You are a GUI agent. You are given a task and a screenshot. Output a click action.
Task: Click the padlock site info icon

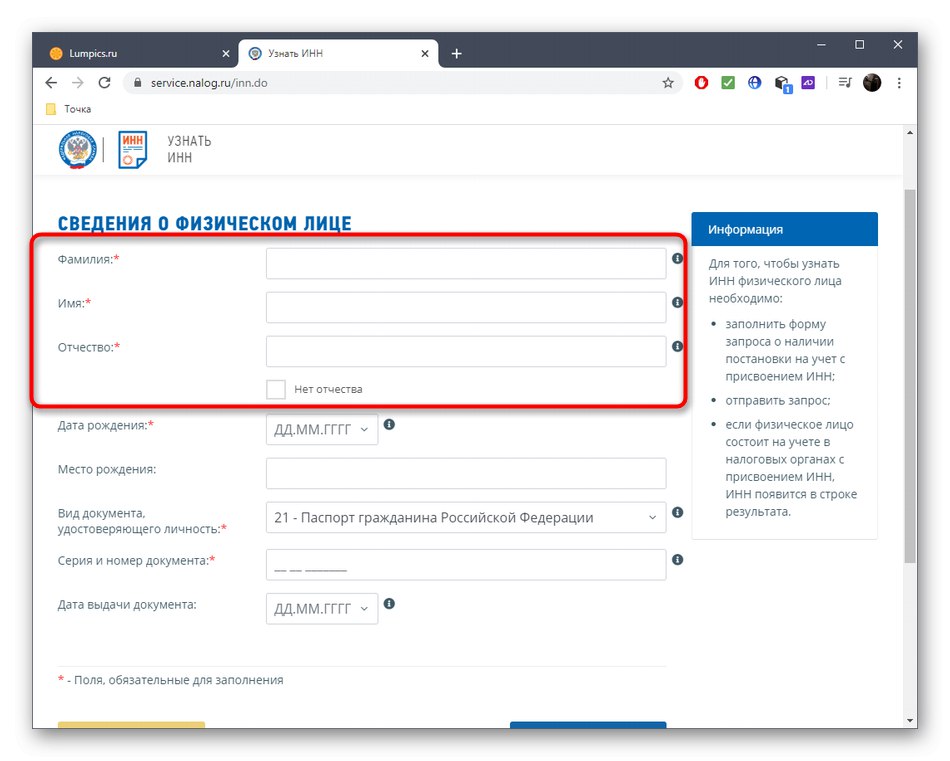[138, 83]
